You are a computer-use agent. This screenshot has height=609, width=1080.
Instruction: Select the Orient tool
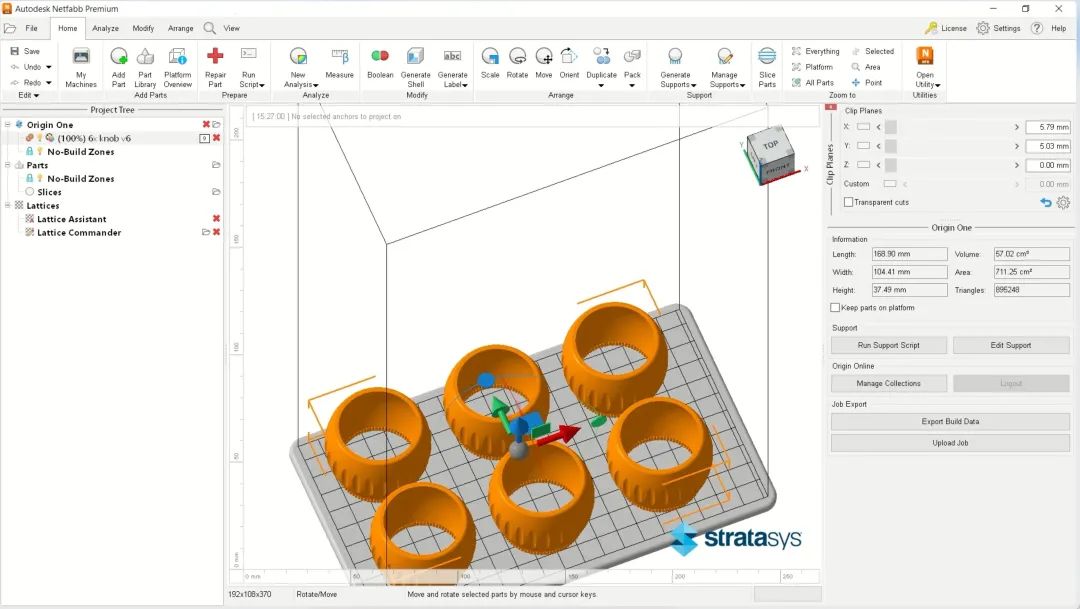tap(569, 58)
